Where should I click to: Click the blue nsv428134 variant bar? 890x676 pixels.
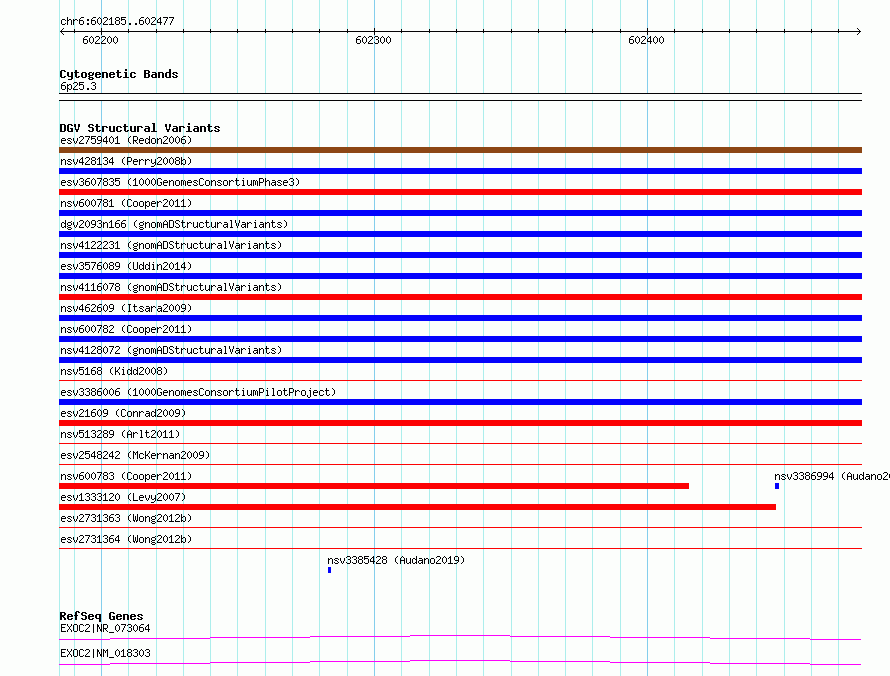point(460,171)
